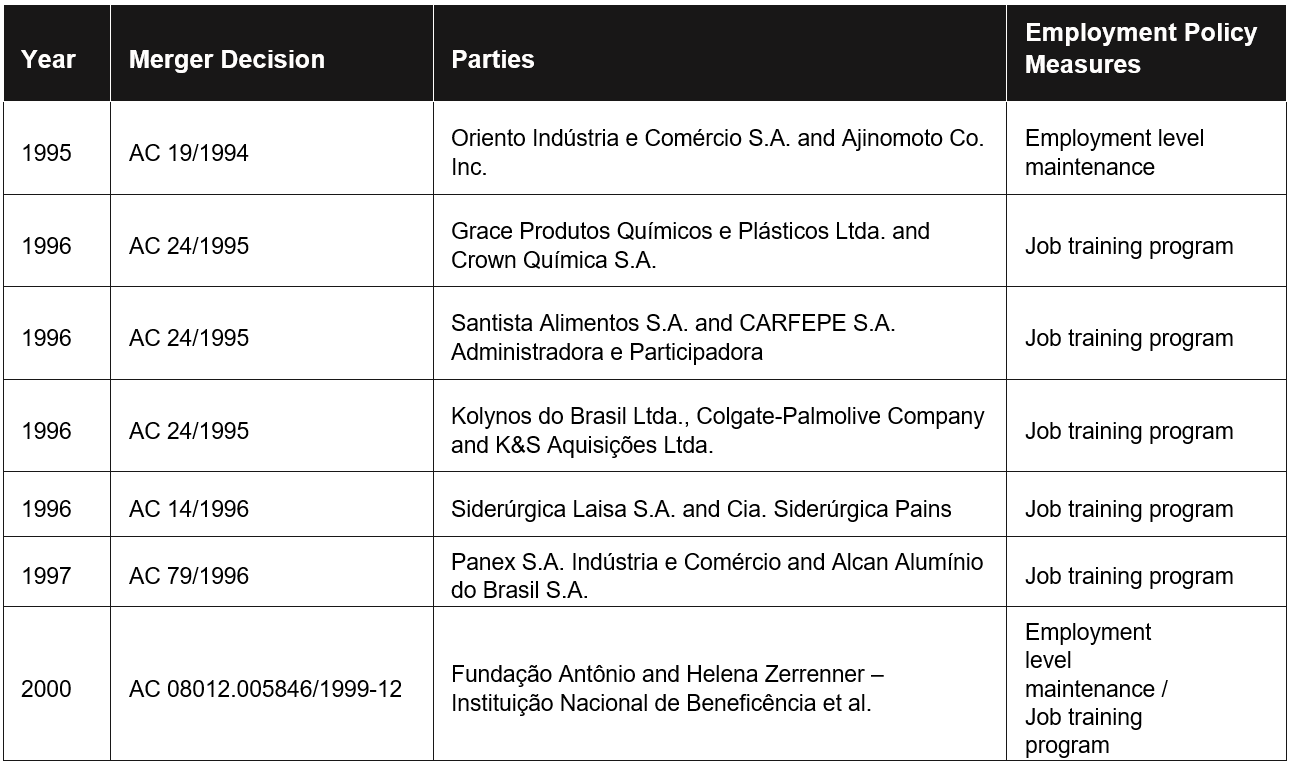1291x765 pixels.
Task: Click the AC 79/1996 merger decision cell
Action: click(272, 572)
